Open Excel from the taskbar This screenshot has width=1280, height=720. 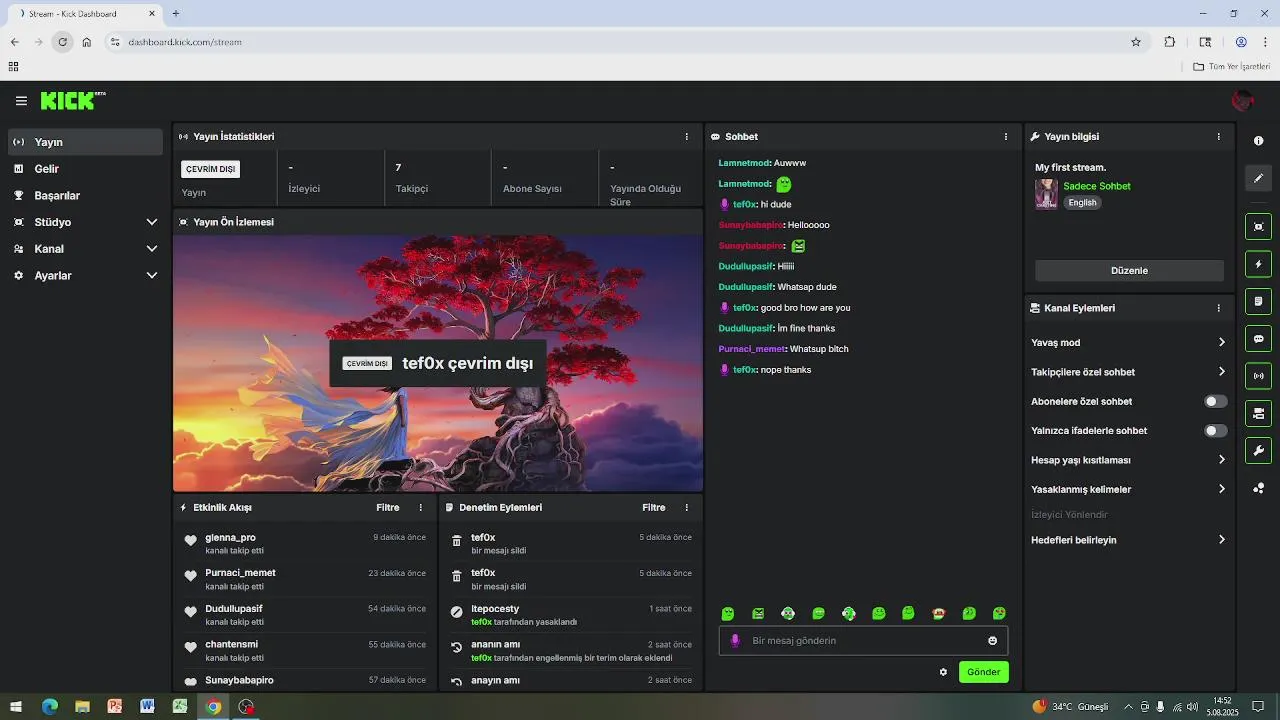[x=180, y=707]
